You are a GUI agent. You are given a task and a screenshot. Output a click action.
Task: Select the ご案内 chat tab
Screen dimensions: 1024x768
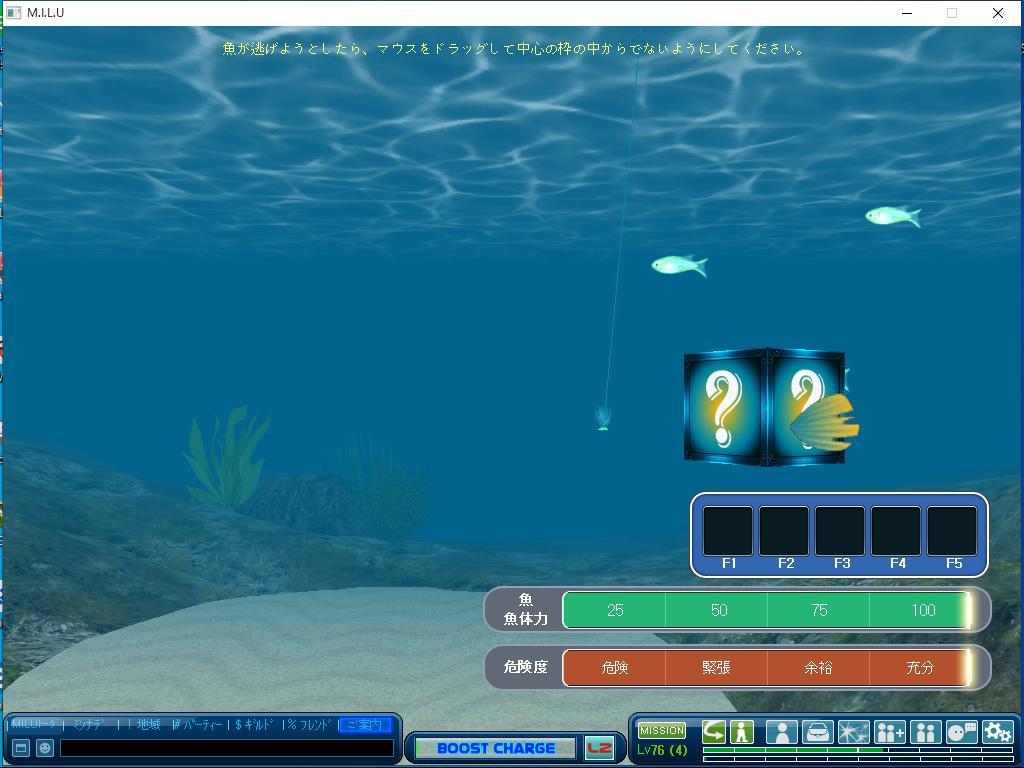(364, 725)
